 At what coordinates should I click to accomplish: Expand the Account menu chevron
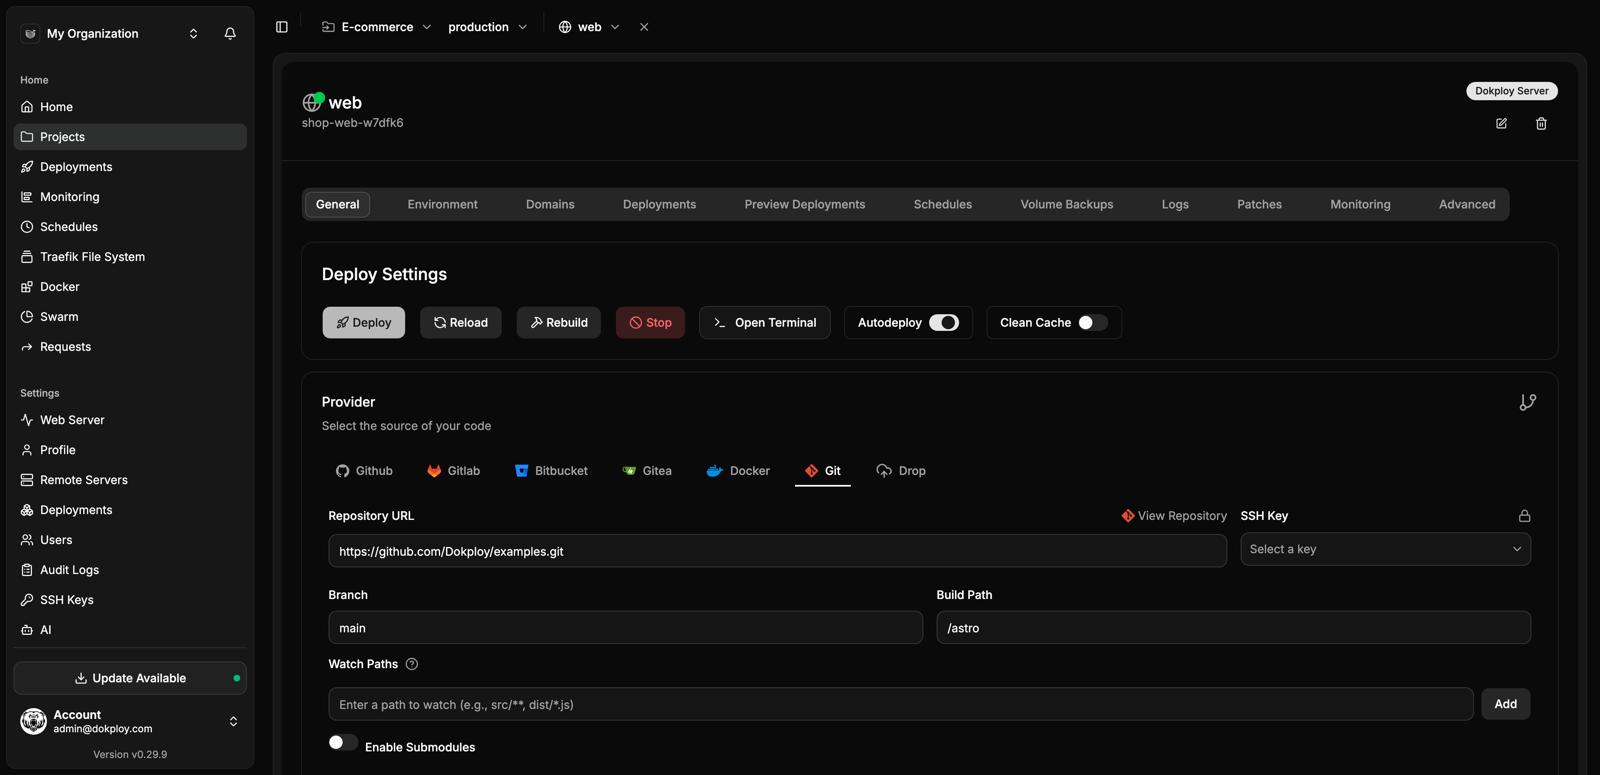click(x=233, y=721)
